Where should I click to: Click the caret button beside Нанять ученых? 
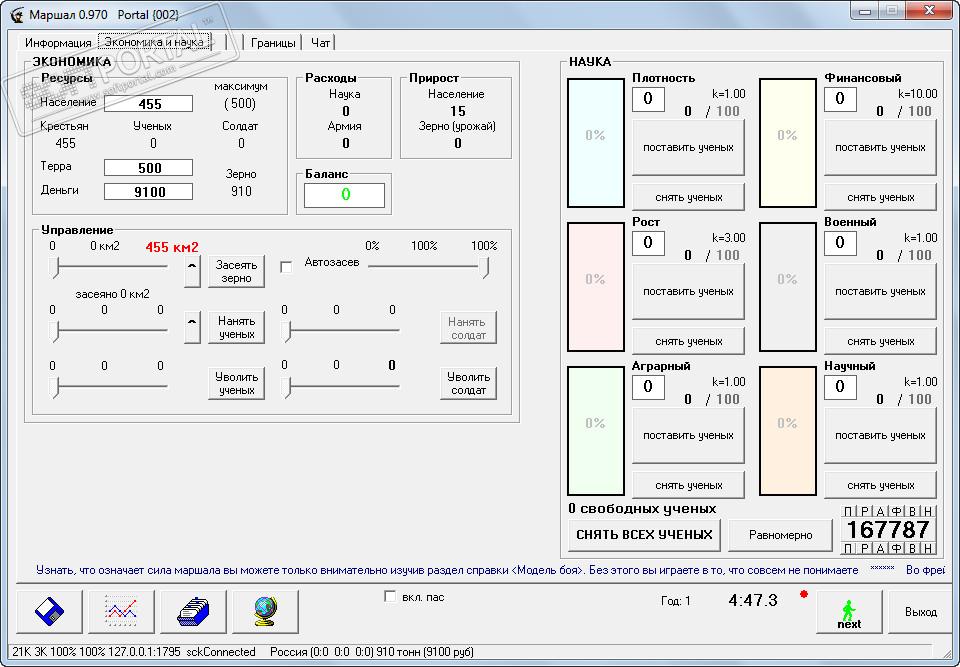click(x=192, y=328)
